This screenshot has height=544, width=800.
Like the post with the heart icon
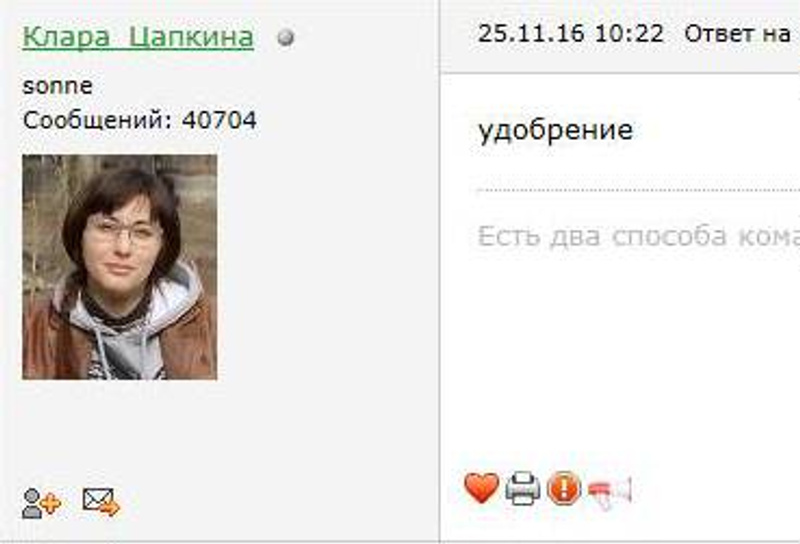[481, 488]
